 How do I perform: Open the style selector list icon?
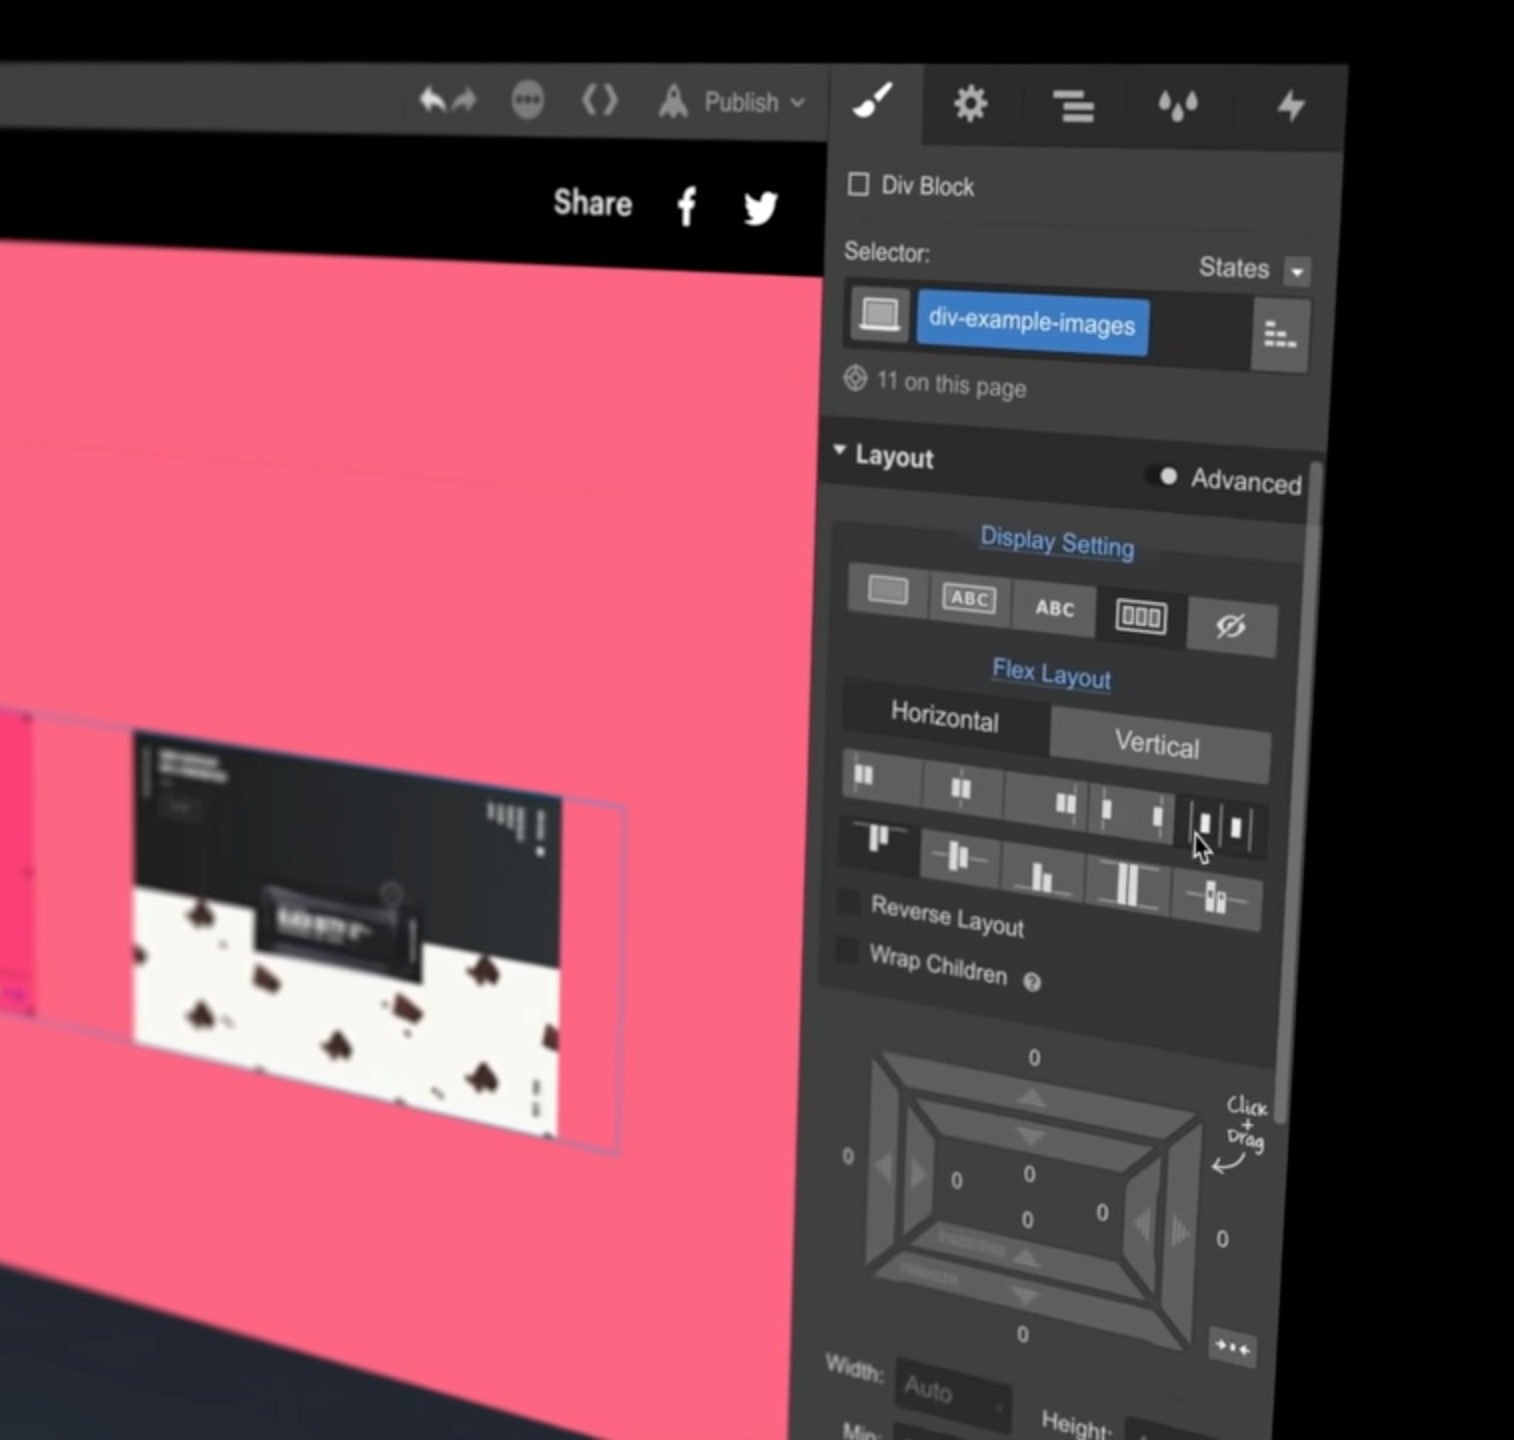click(x=1279, y=335)
